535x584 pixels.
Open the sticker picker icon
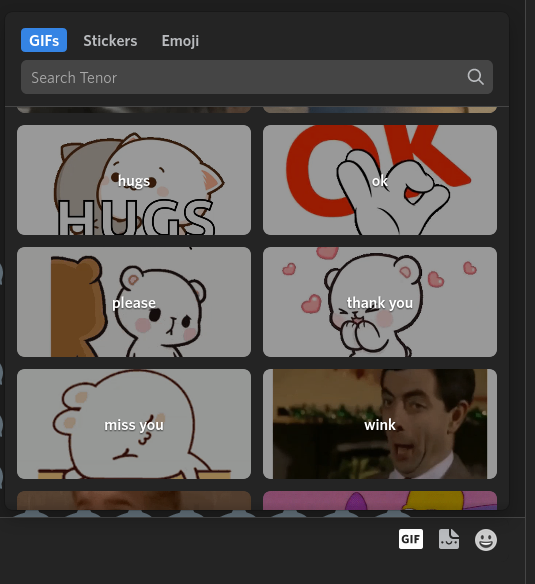click(x=449, y=539)
